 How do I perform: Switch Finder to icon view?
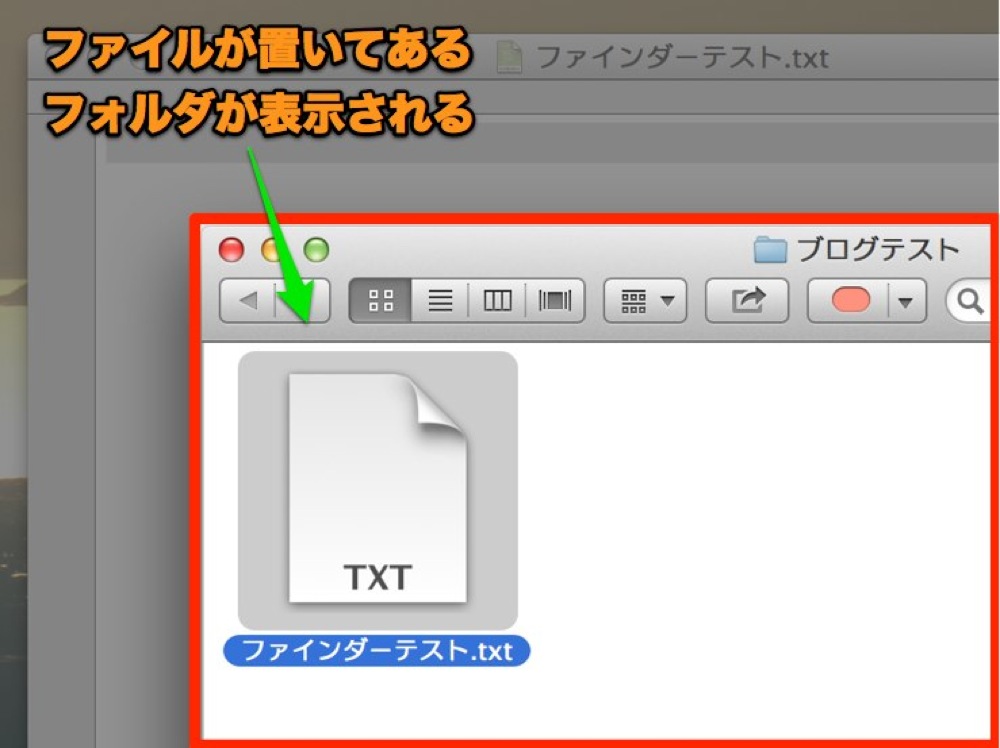tap(381, 300)
